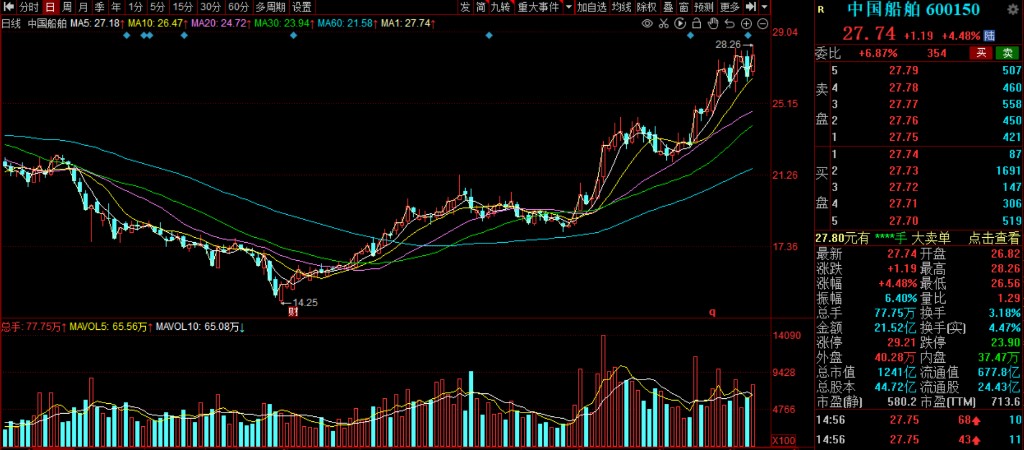This screenshot has height=450, width=1024.
Task: Zoom in with the plus circle icon
Action: [x=747, y=22]
